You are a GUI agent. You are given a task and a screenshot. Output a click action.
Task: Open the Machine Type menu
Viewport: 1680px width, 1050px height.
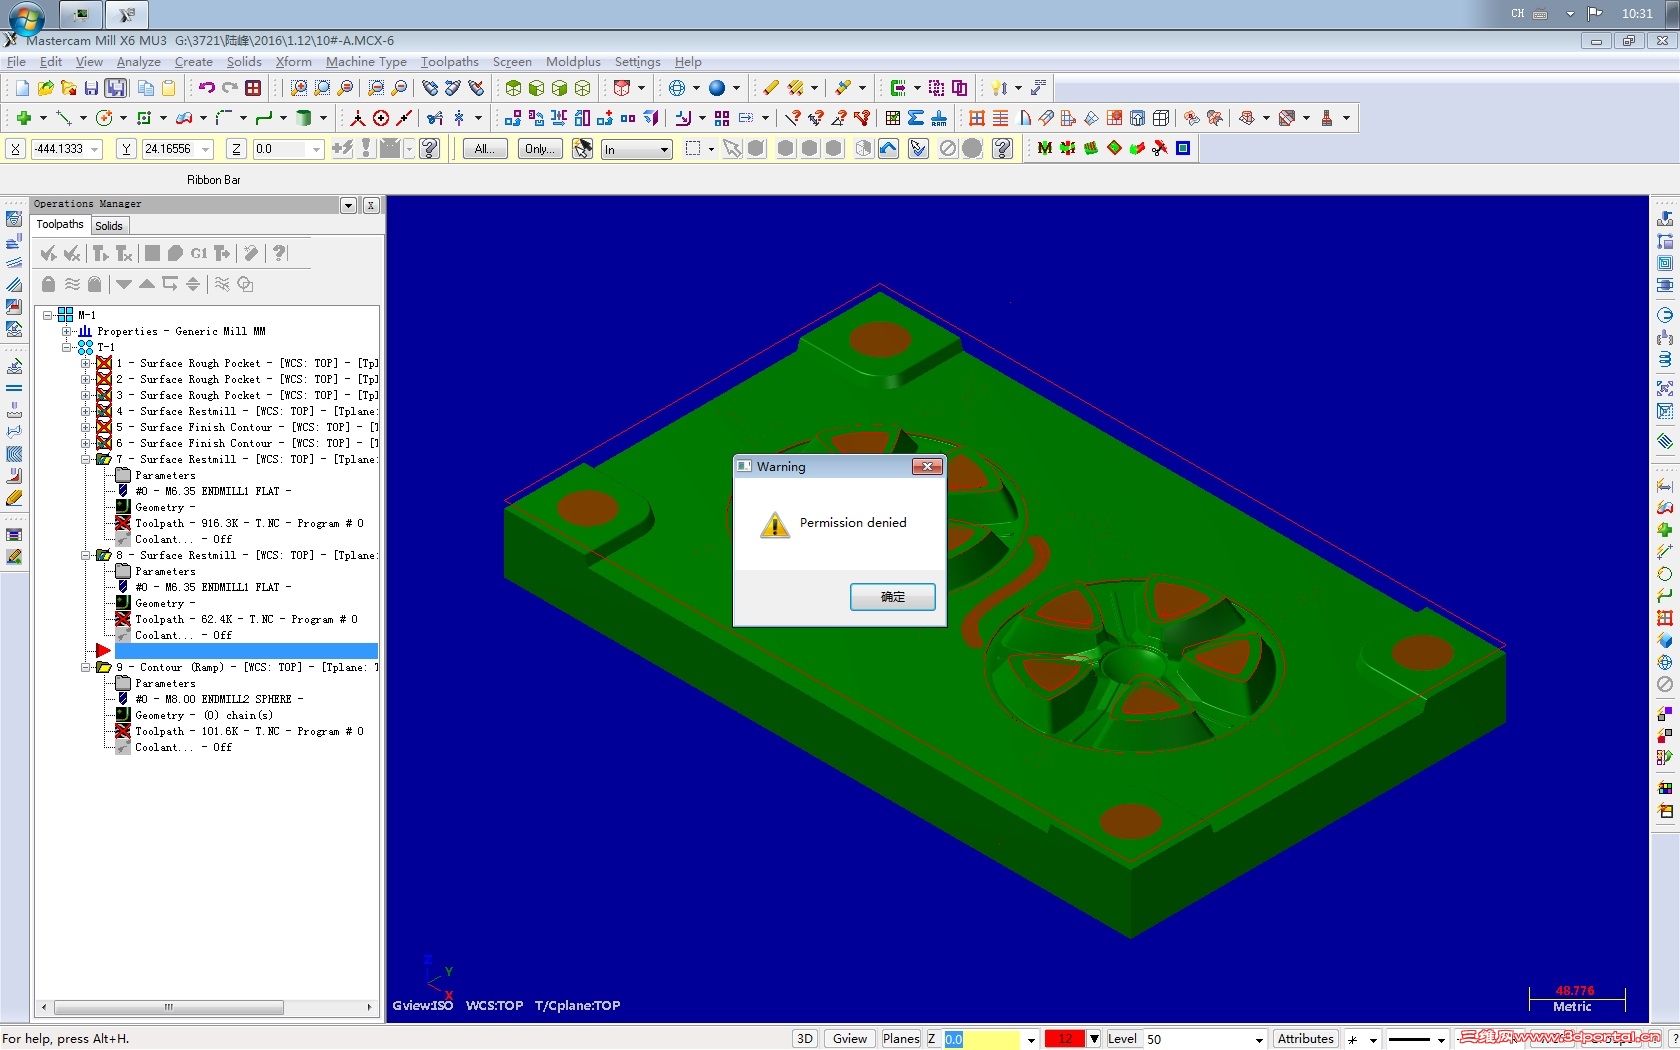click(x=366, y=62)
